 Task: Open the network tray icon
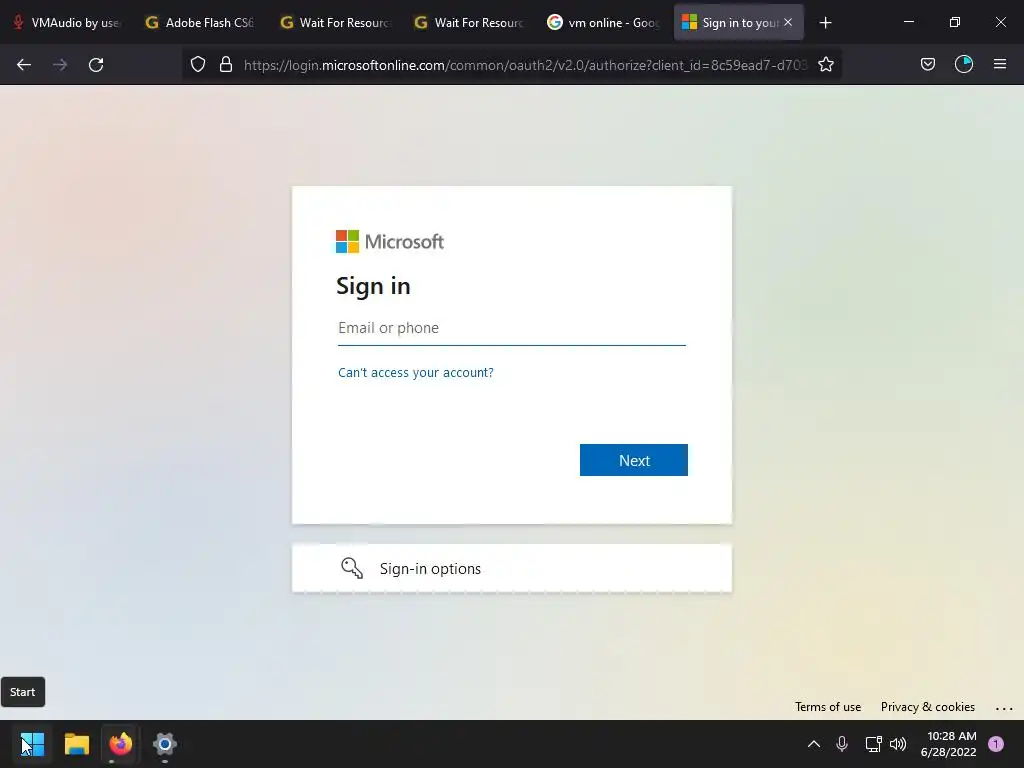[873, 744]
